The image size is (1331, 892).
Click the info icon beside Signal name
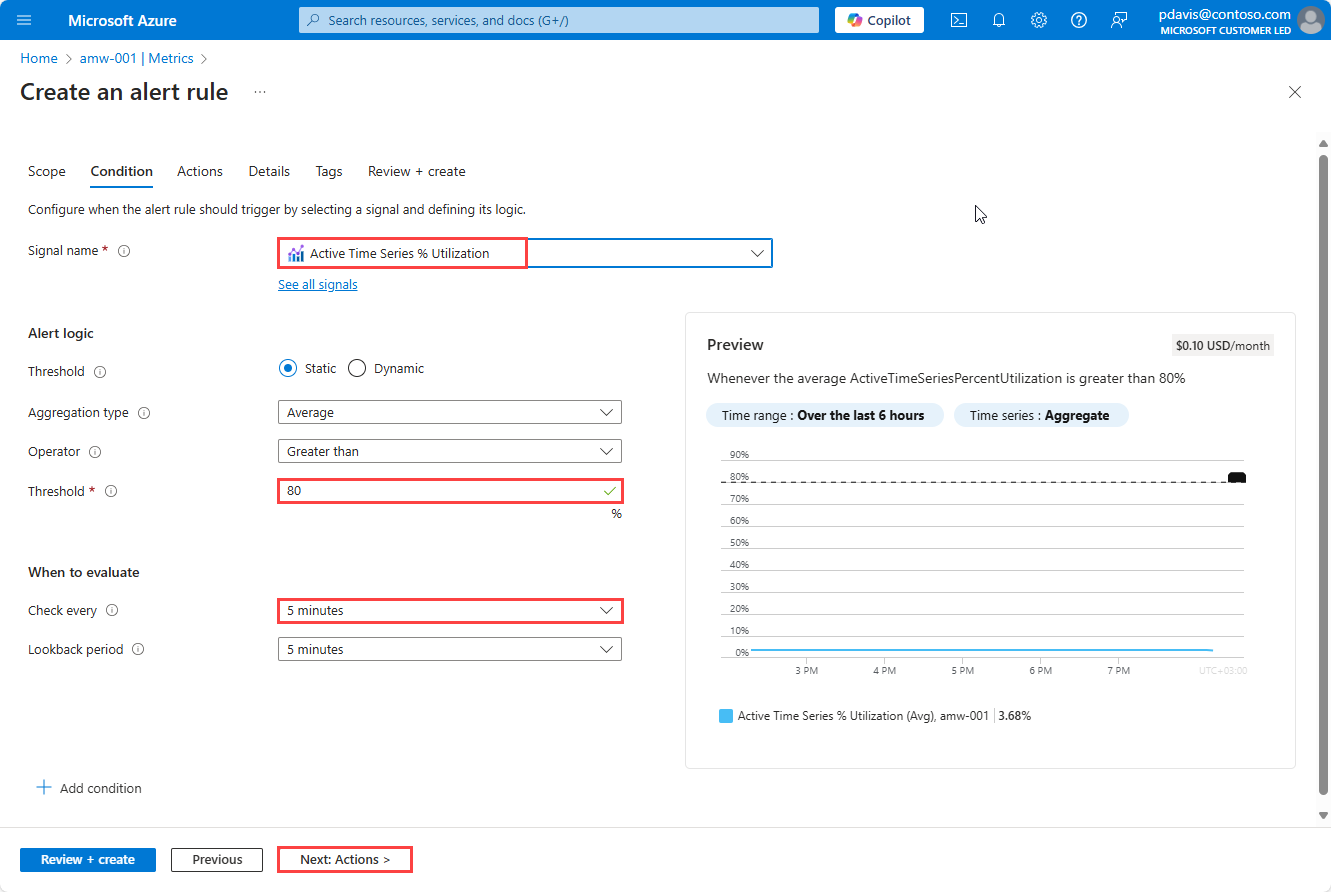pos(124,251)
